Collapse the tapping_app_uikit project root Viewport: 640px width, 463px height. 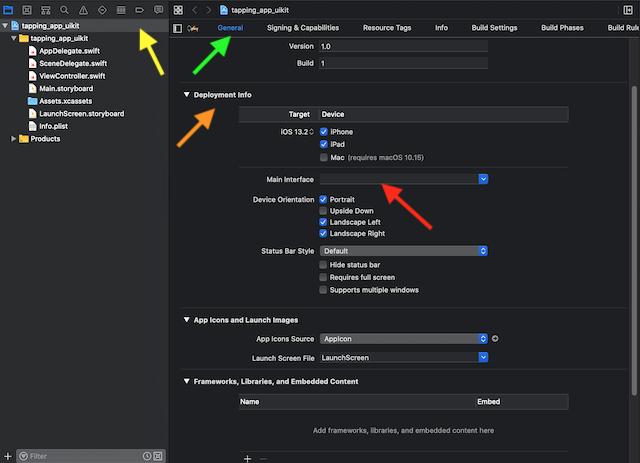tap(5, 26)
